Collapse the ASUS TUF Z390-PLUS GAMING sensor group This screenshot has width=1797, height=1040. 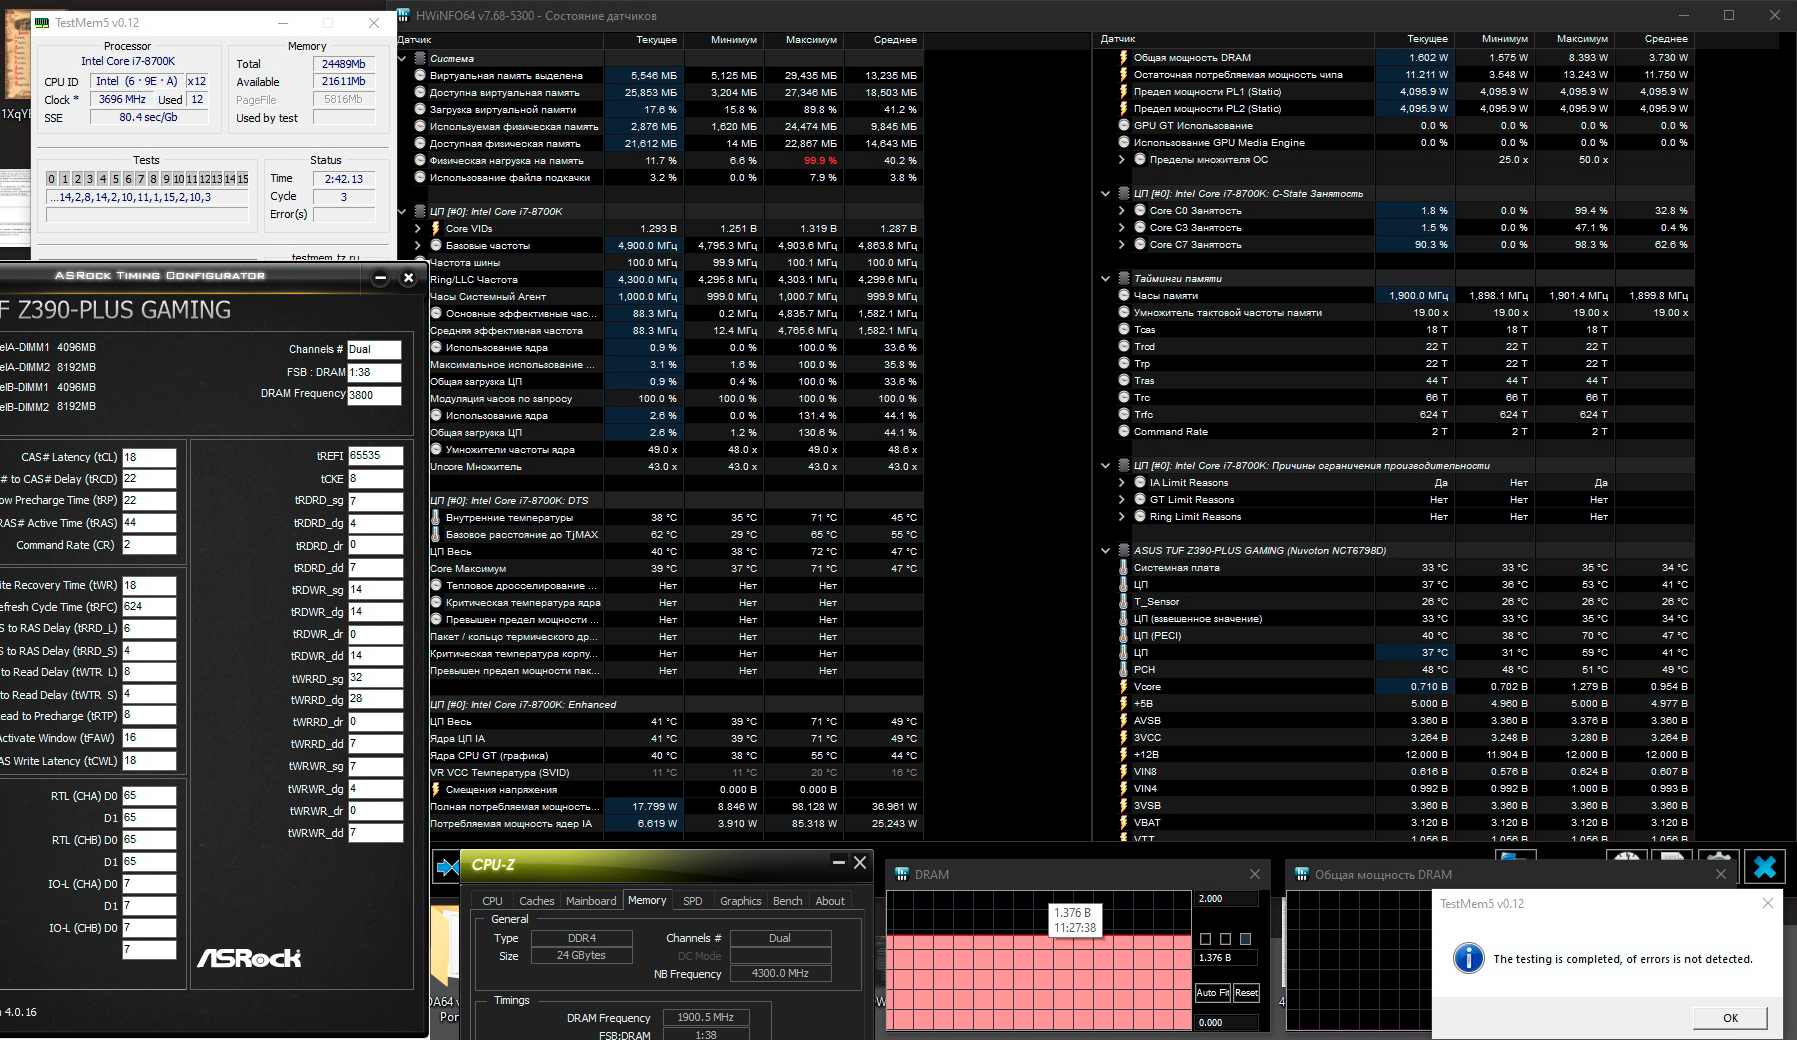[x=1105, y=550]
